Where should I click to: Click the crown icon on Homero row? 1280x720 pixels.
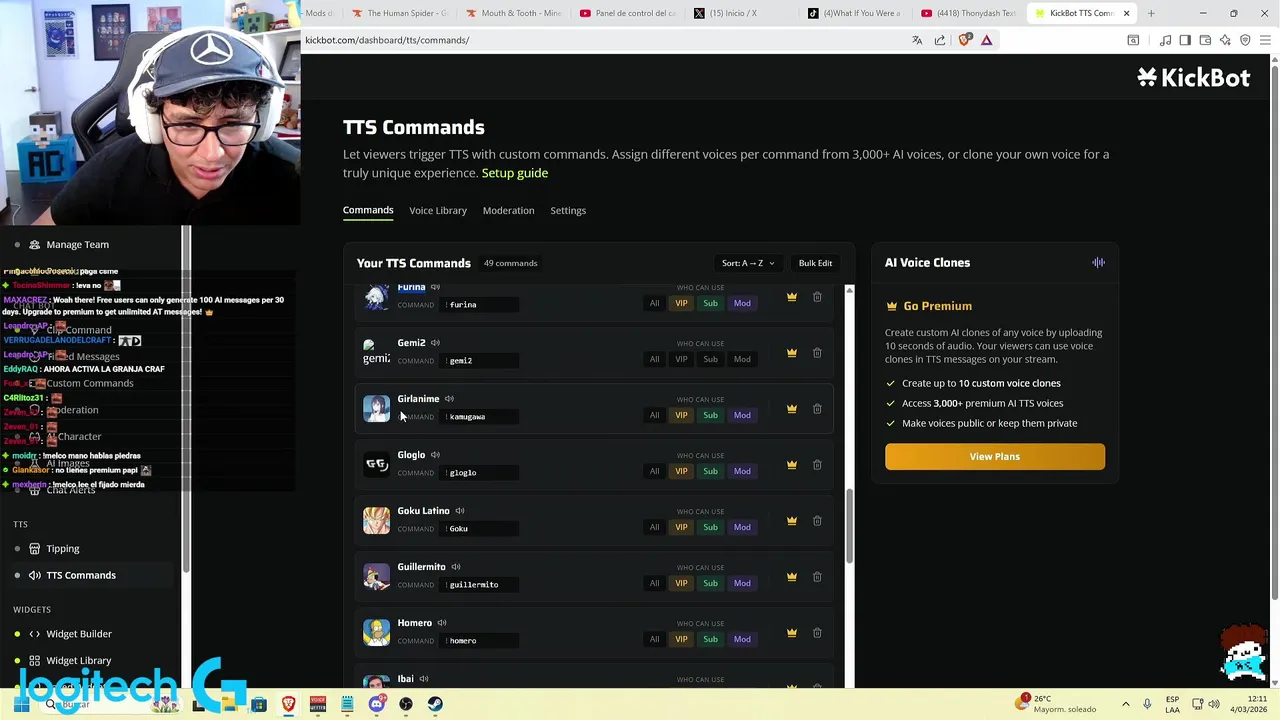point(791,633)
